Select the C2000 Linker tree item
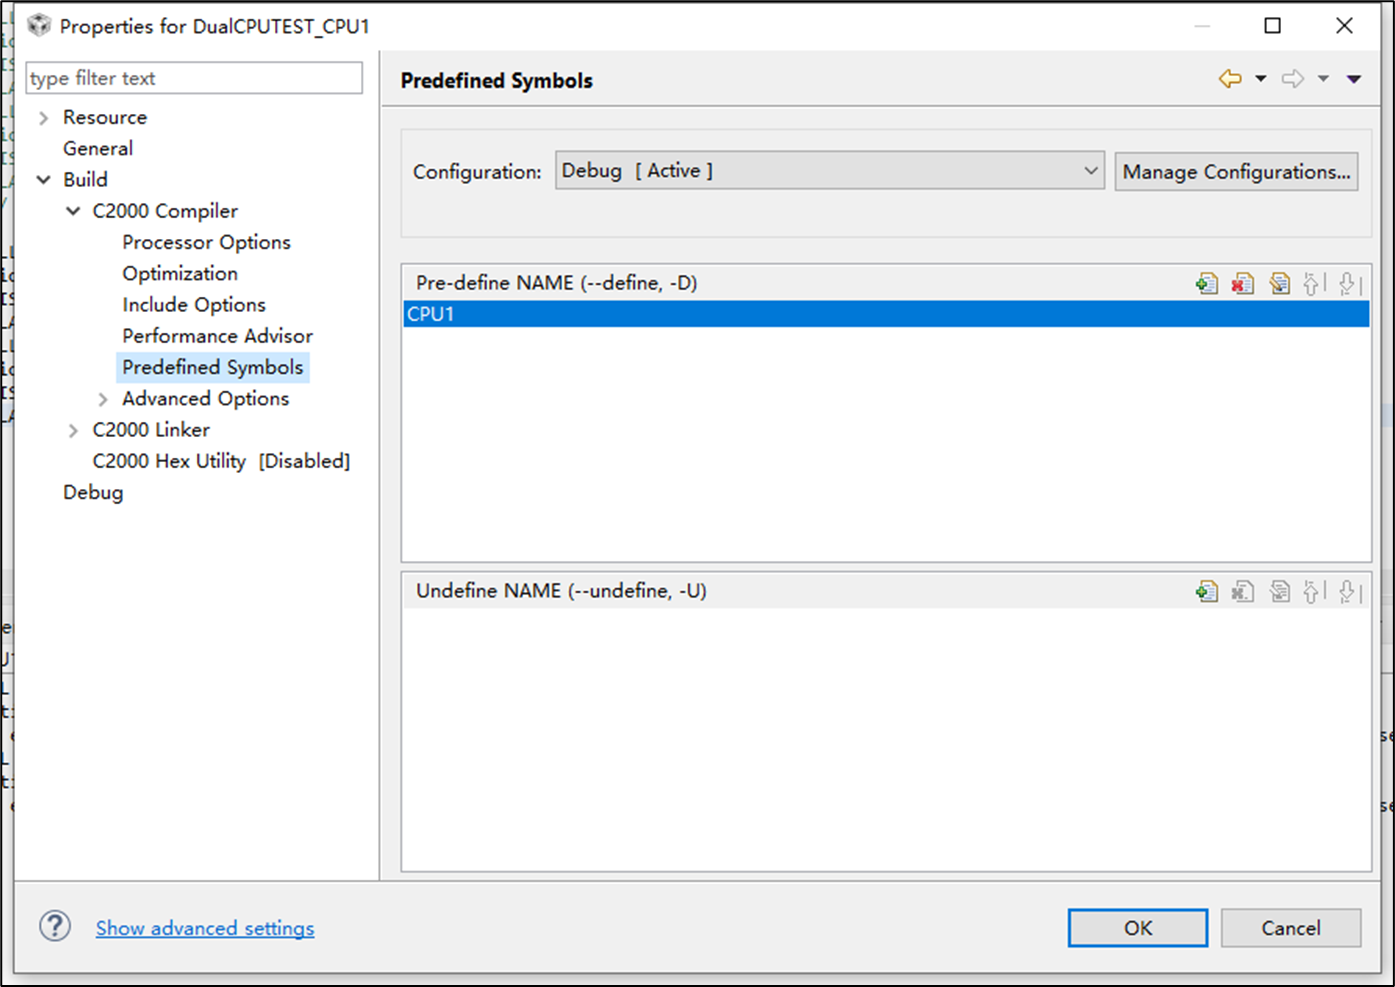 pos(151,429)
